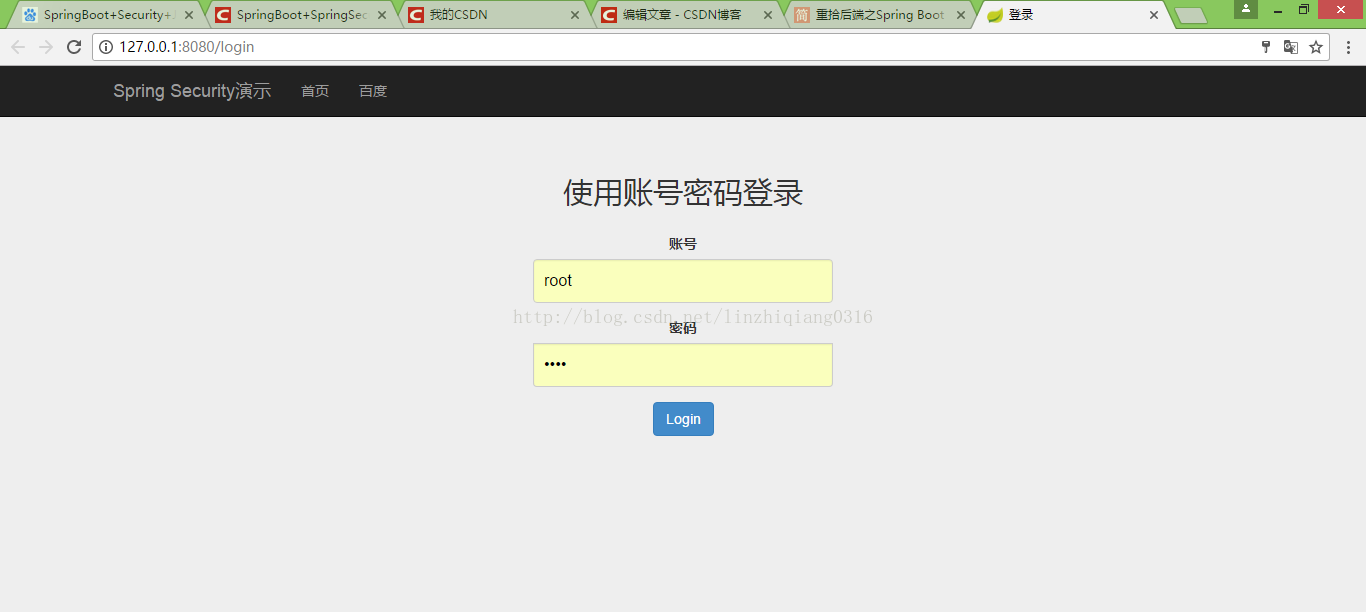The image size is (1366, 612).
Task: Click the site info icon in address bar
Action: click(106, 46)
